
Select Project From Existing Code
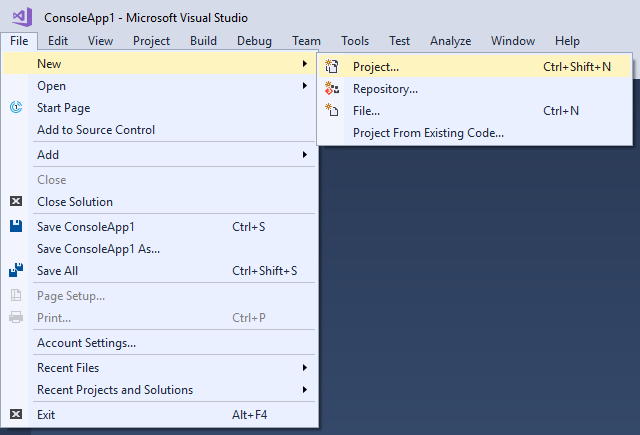[428, 133]
